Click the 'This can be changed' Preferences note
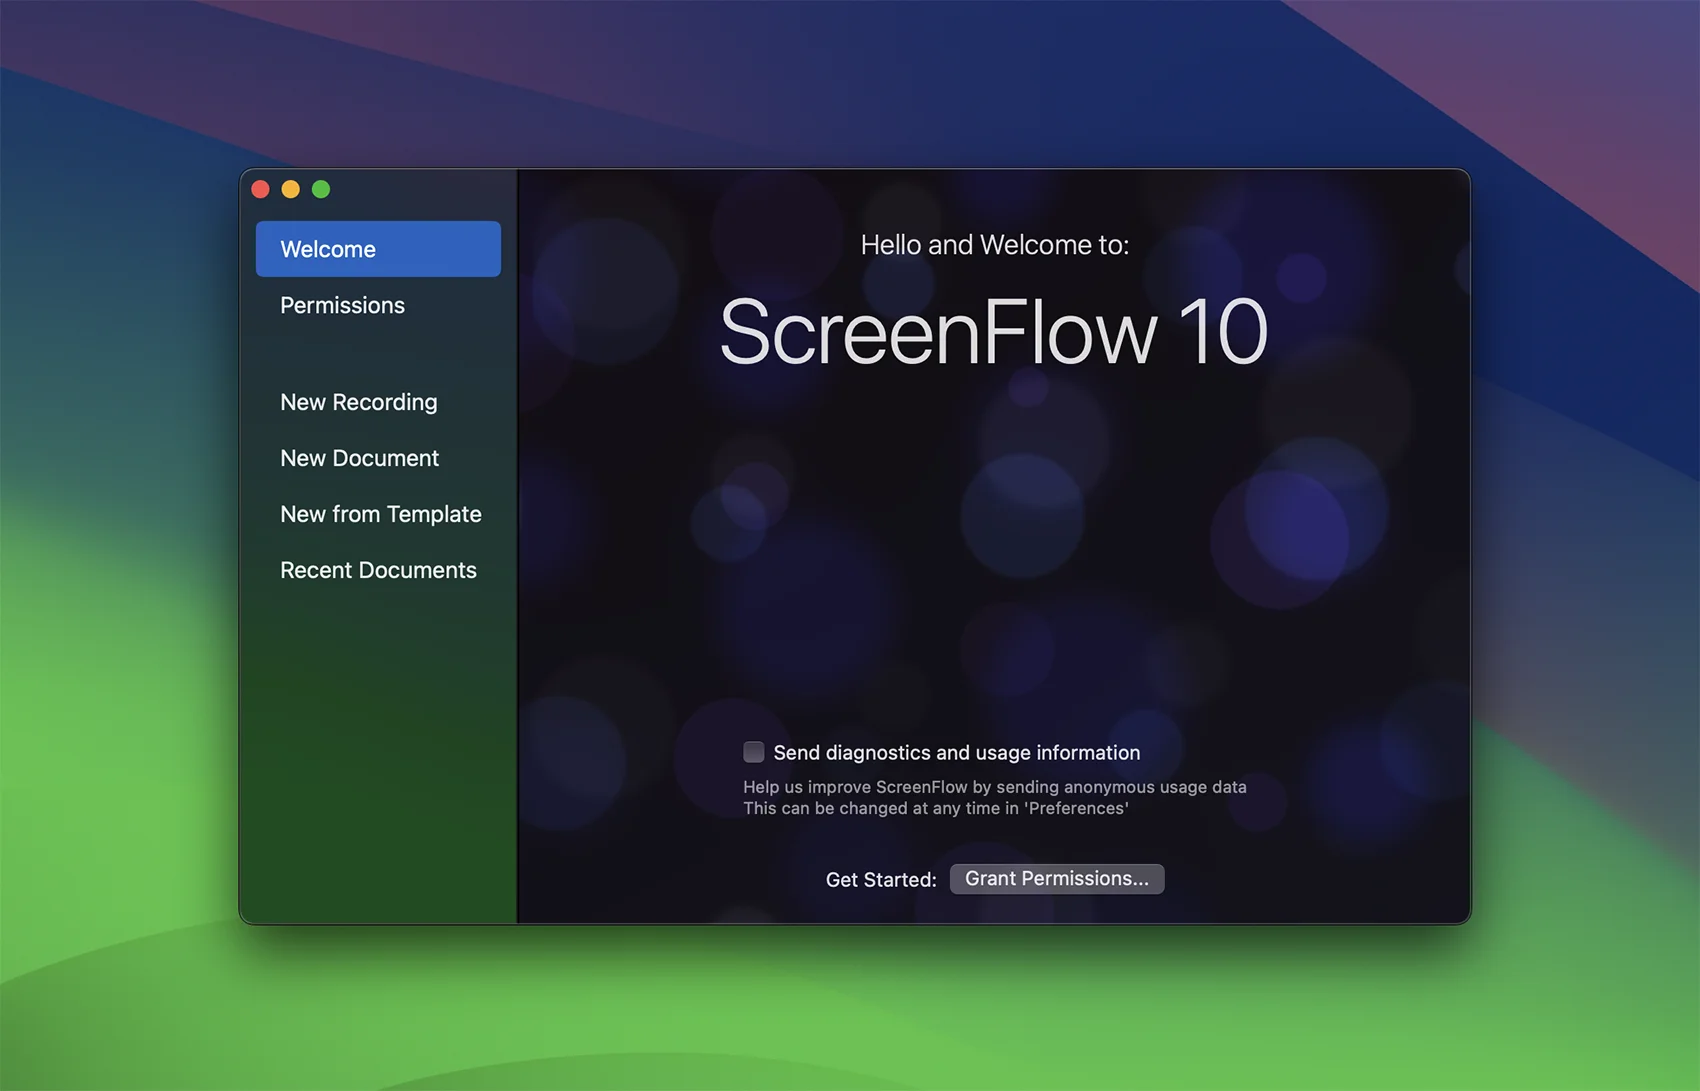Viewport: 1700px width, 1091px height. (936, 808)
